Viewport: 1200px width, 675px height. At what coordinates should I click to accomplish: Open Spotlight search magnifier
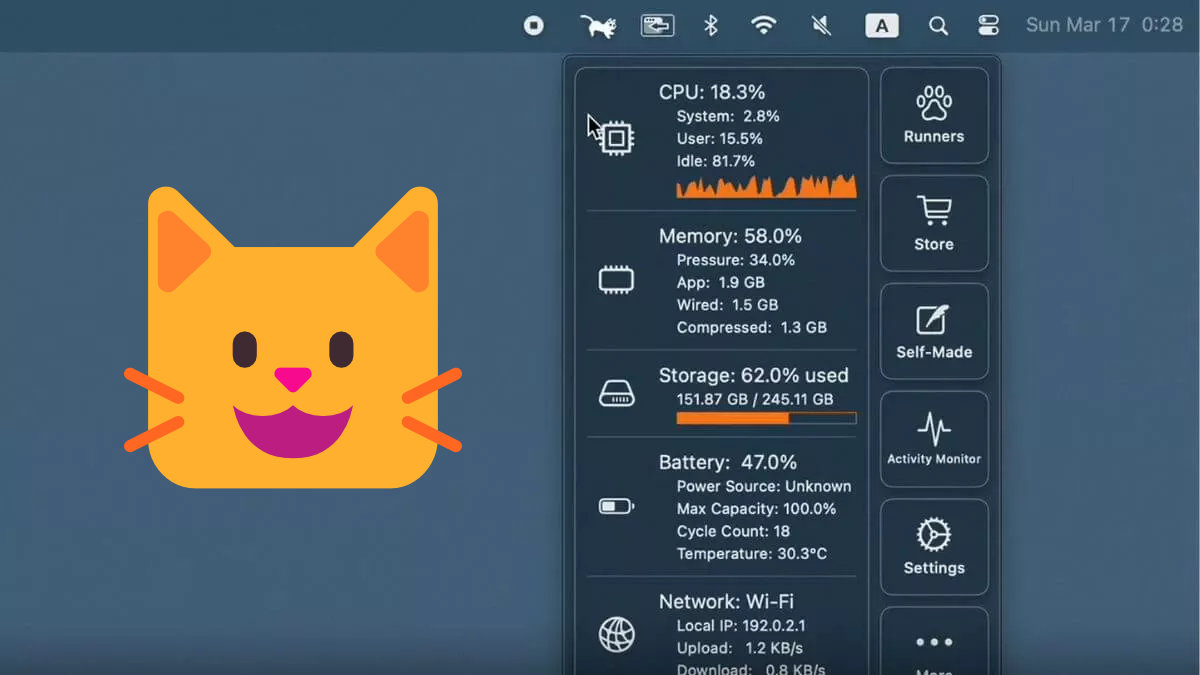(x=938, y=26)
